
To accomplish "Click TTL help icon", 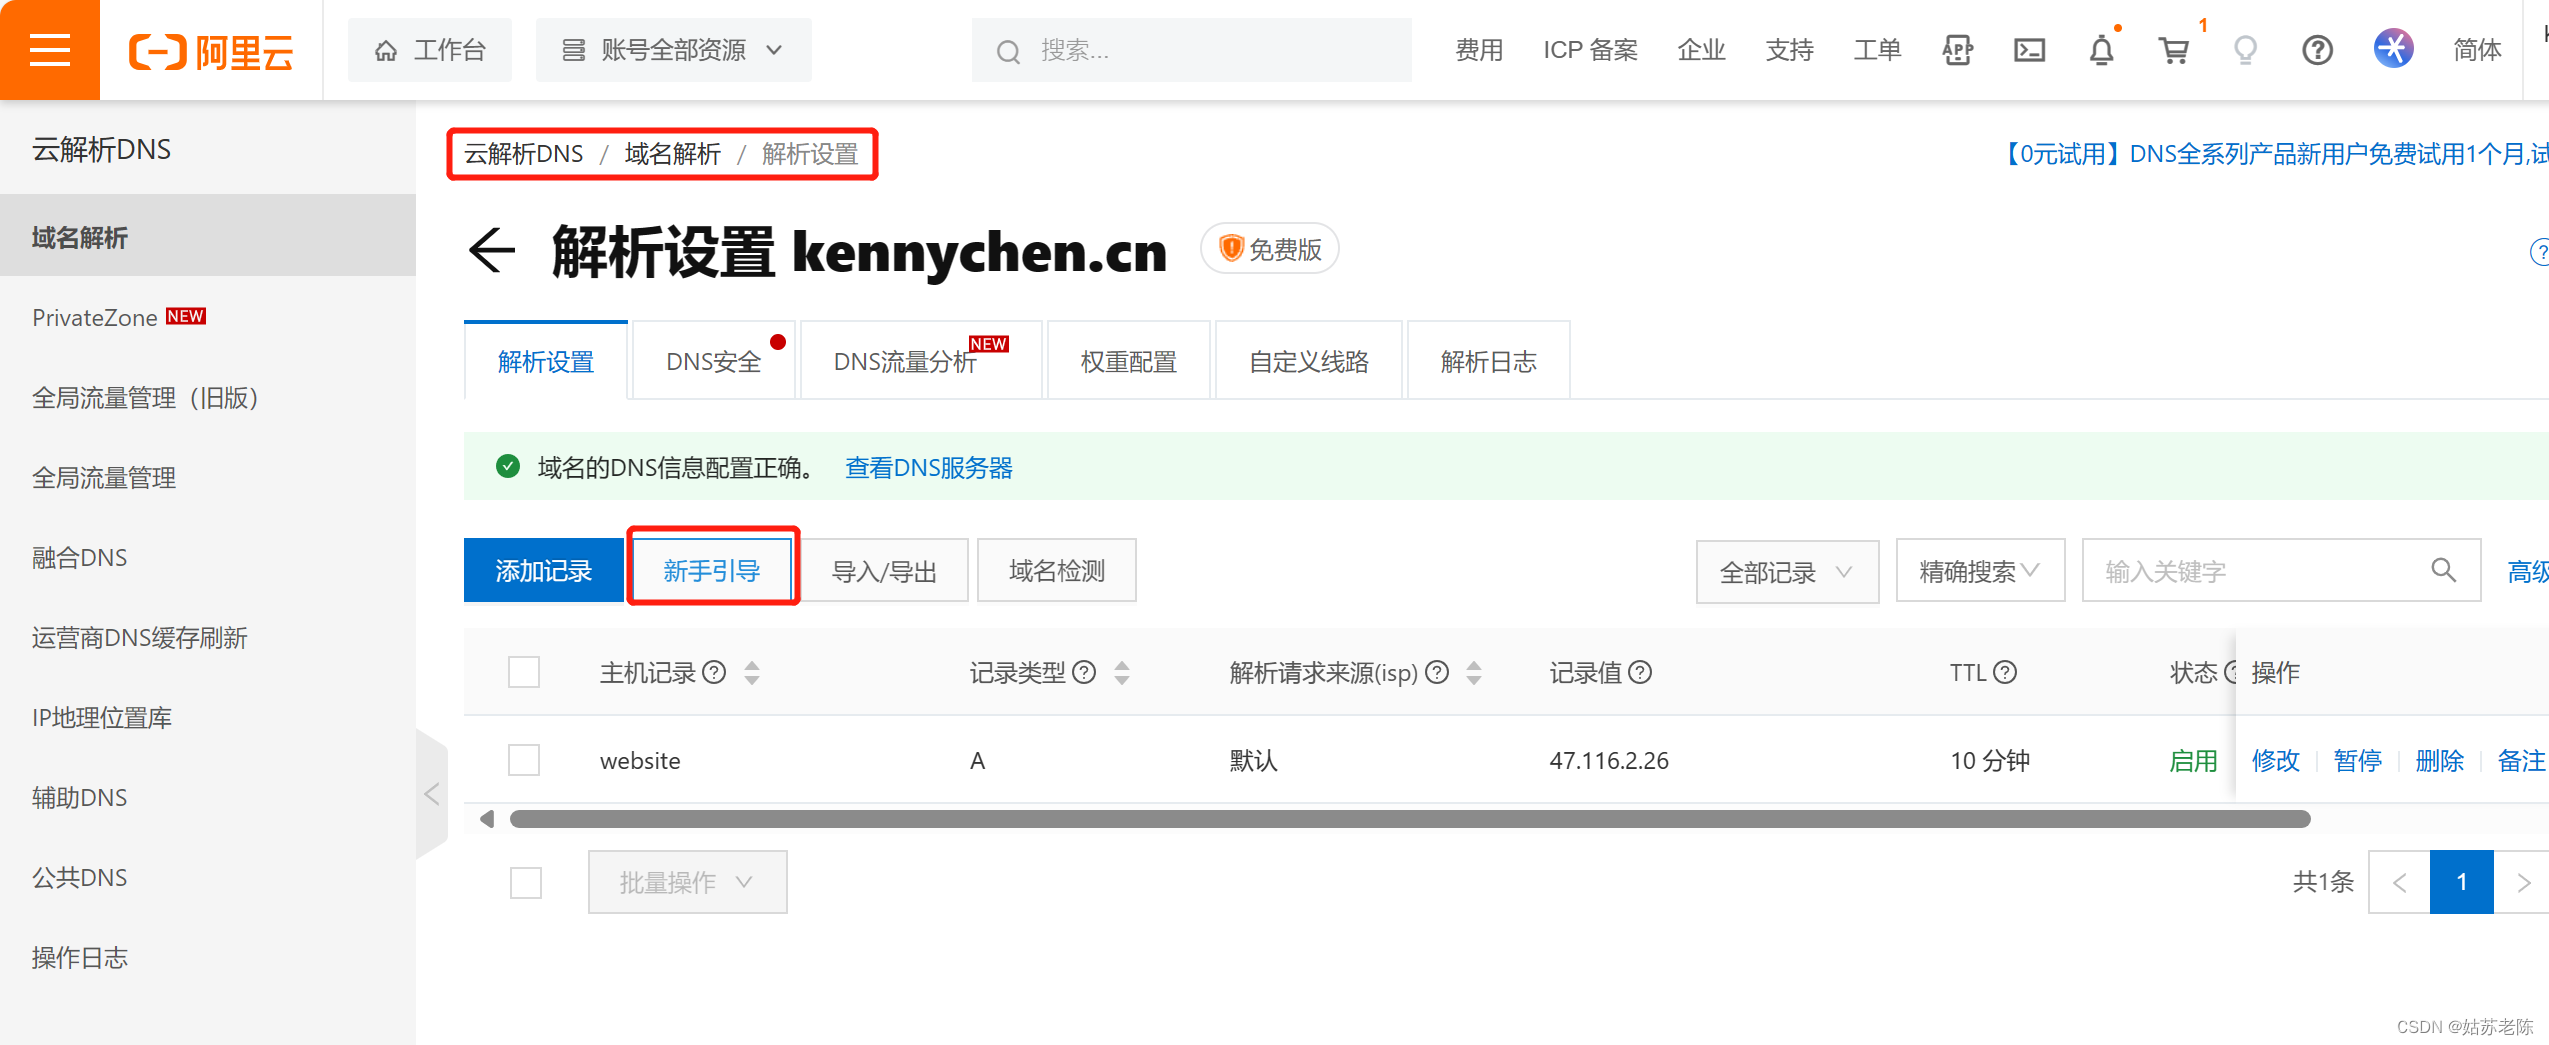I will [2005, 672].
